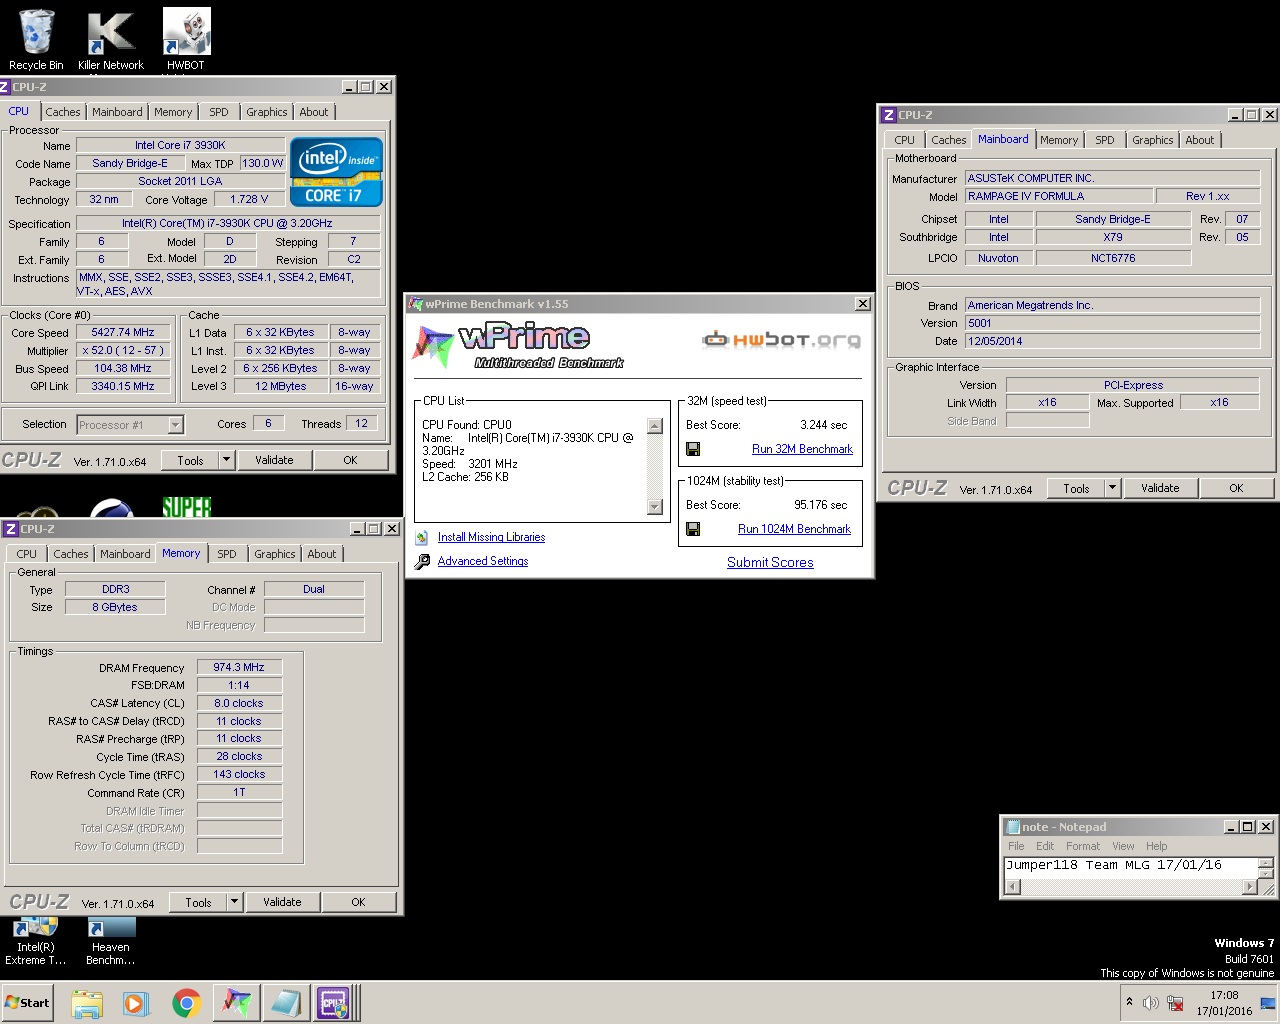Open the Edit menu in Notepad
The height and width of the screenshot is (1024, 1280).
1045,846
